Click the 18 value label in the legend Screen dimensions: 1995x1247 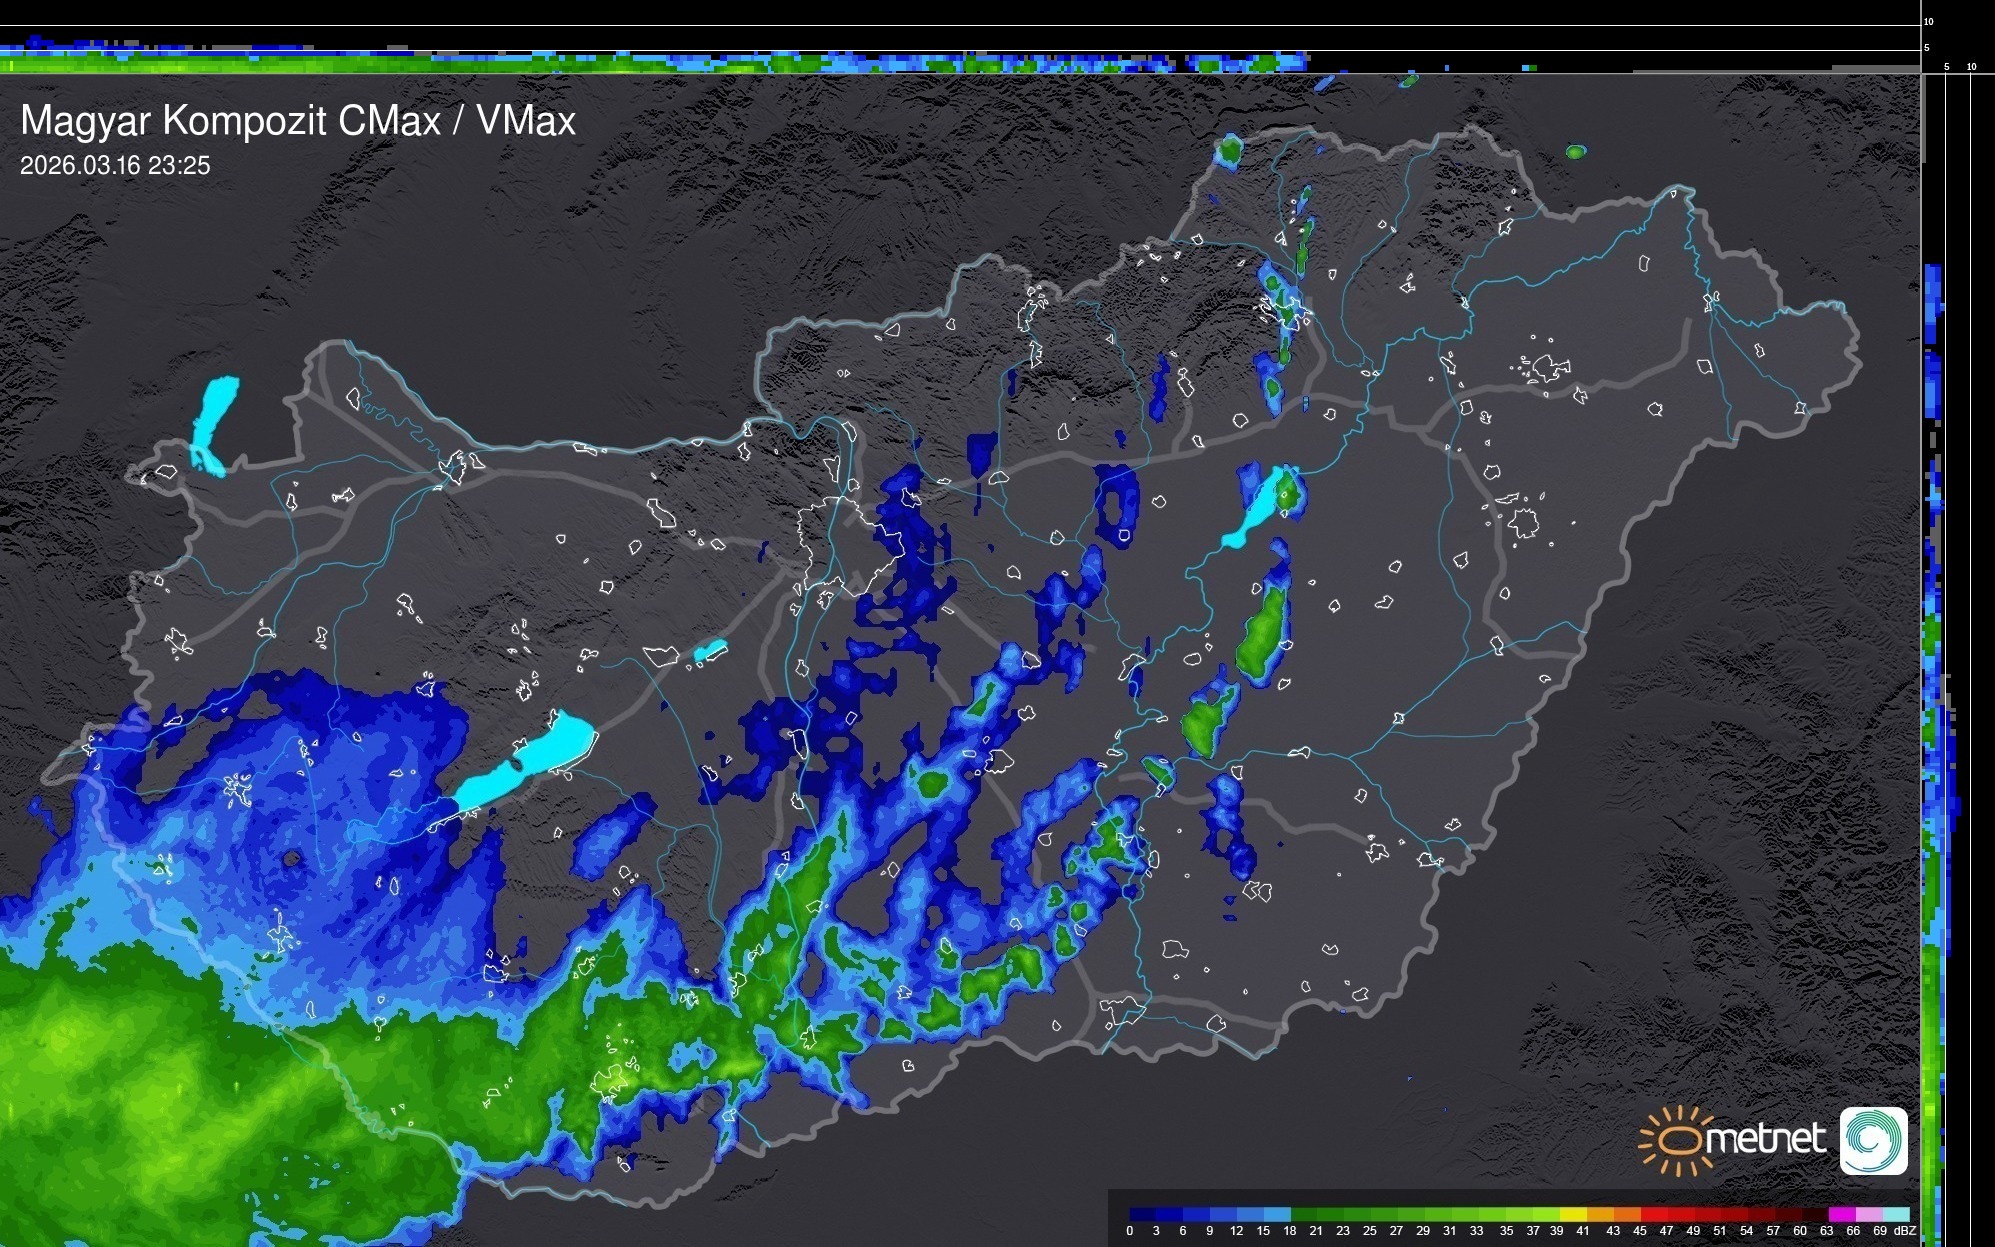1290,1231
